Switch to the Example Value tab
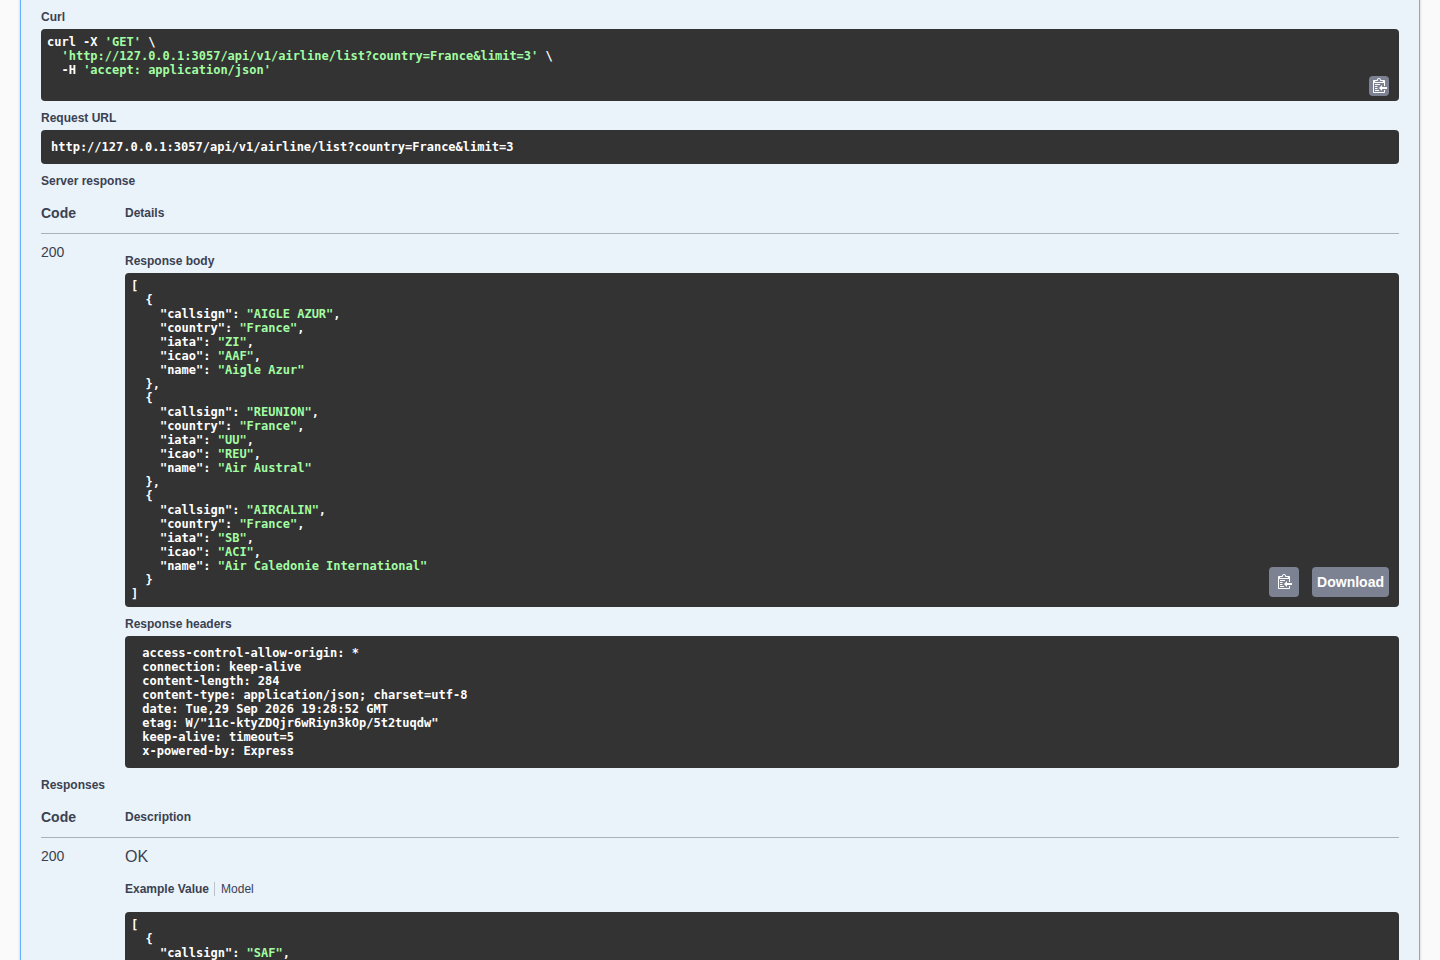The image size is (1440, 960). tap(167, 889)
